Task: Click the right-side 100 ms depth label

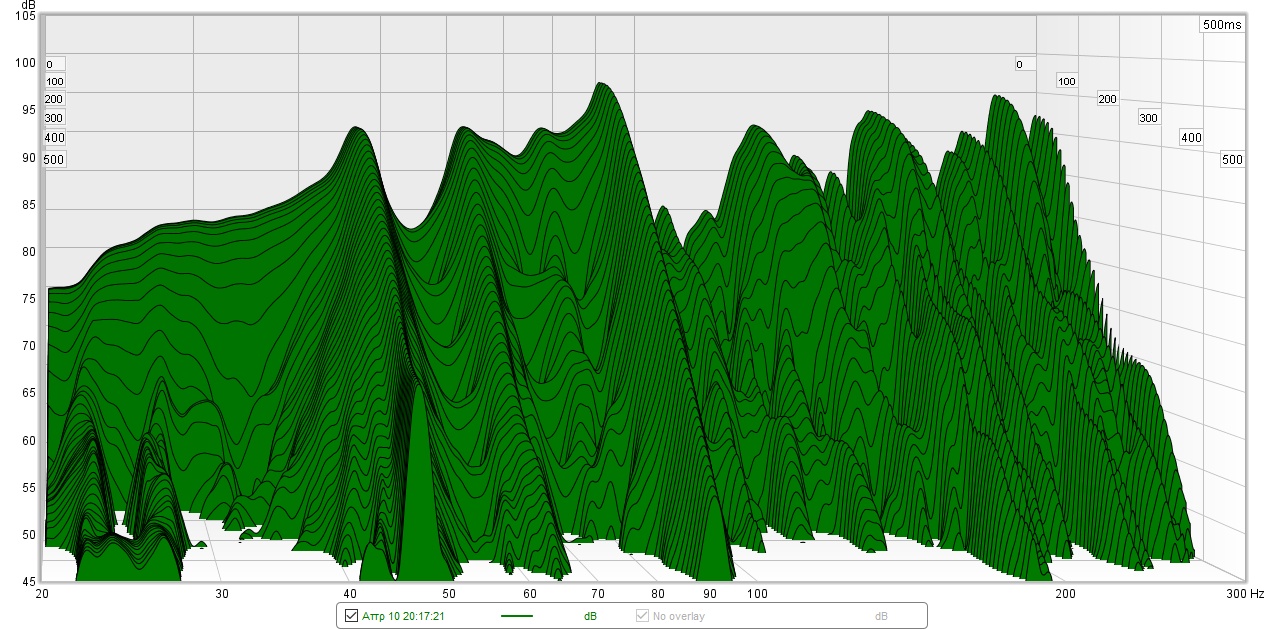Action: [1067, 81]
